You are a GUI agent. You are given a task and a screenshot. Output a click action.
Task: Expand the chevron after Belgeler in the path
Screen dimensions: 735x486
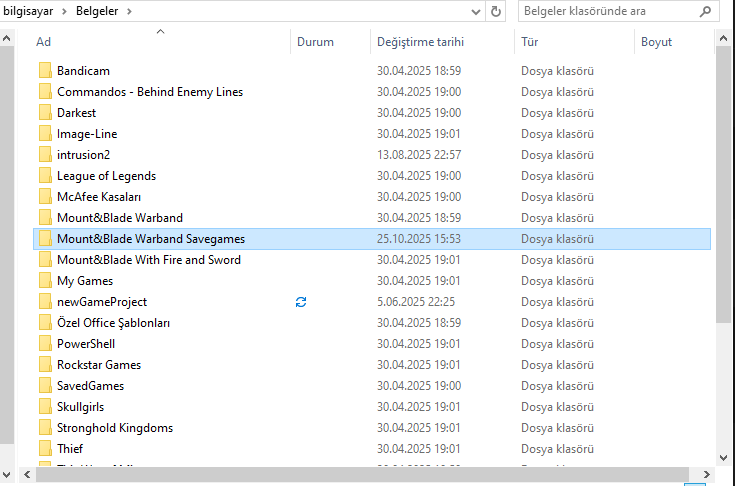click(129, 11)
